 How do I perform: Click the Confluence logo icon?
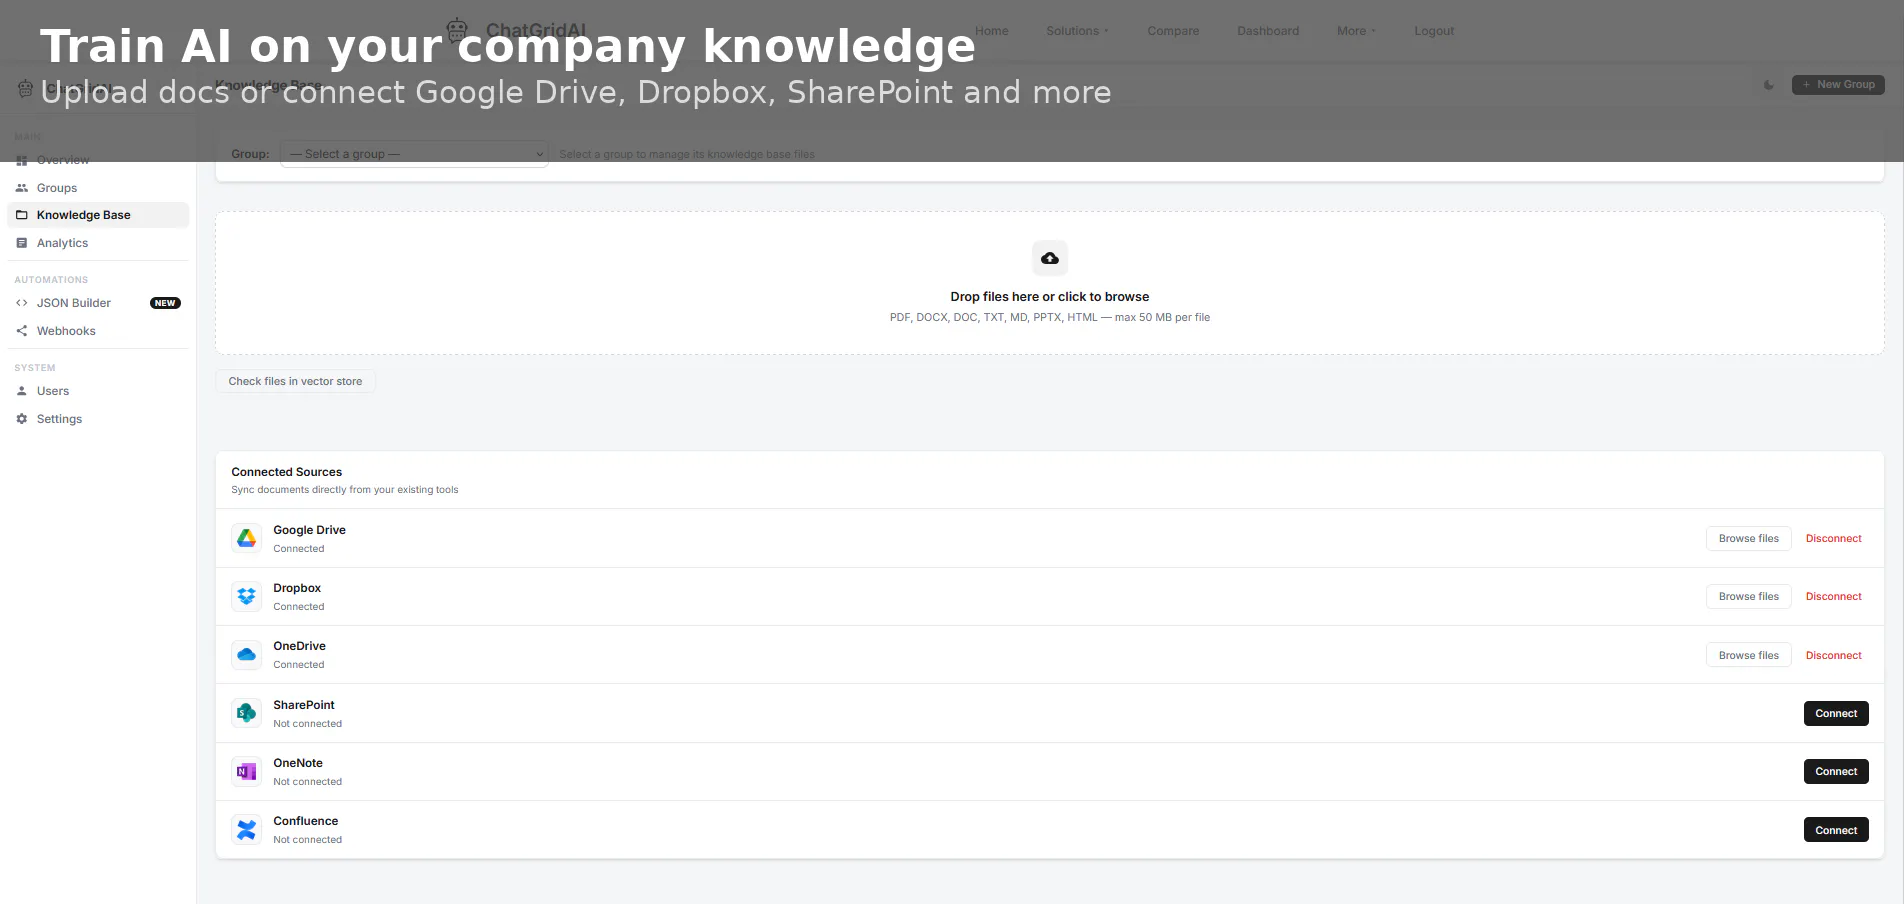pos(247,830)
